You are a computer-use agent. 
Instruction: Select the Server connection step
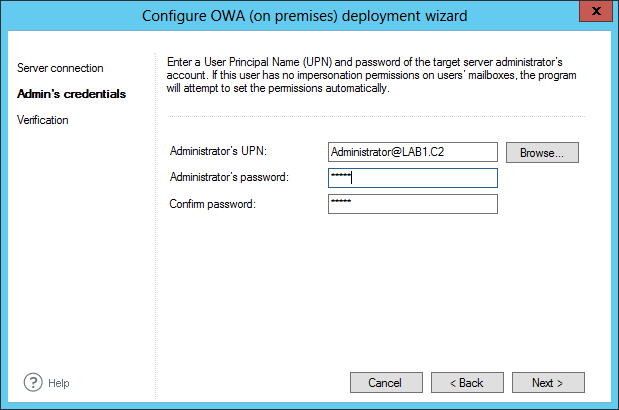click(x=60, y=68)
